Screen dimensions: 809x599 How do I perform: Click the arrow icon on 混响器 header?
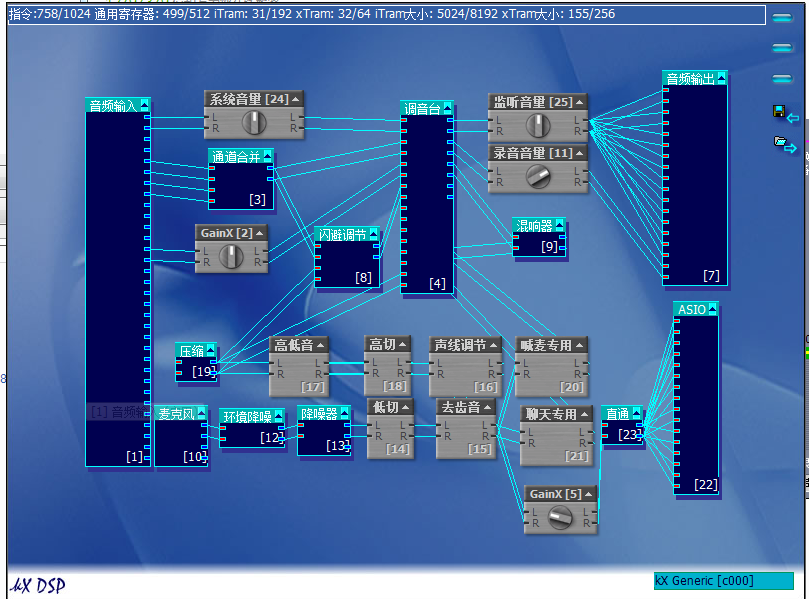point(560,225)
